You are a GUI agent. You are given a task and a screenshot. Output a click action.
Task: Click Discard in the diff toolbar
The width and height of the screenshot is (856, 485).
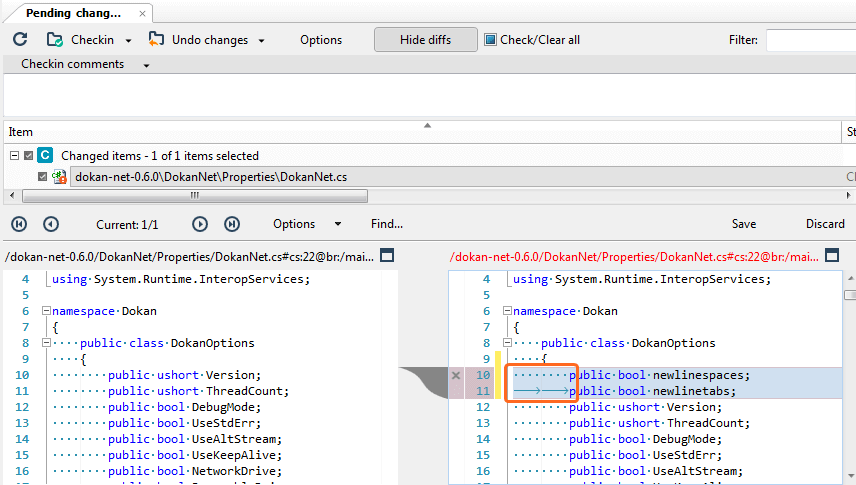(x=825, y=224)
